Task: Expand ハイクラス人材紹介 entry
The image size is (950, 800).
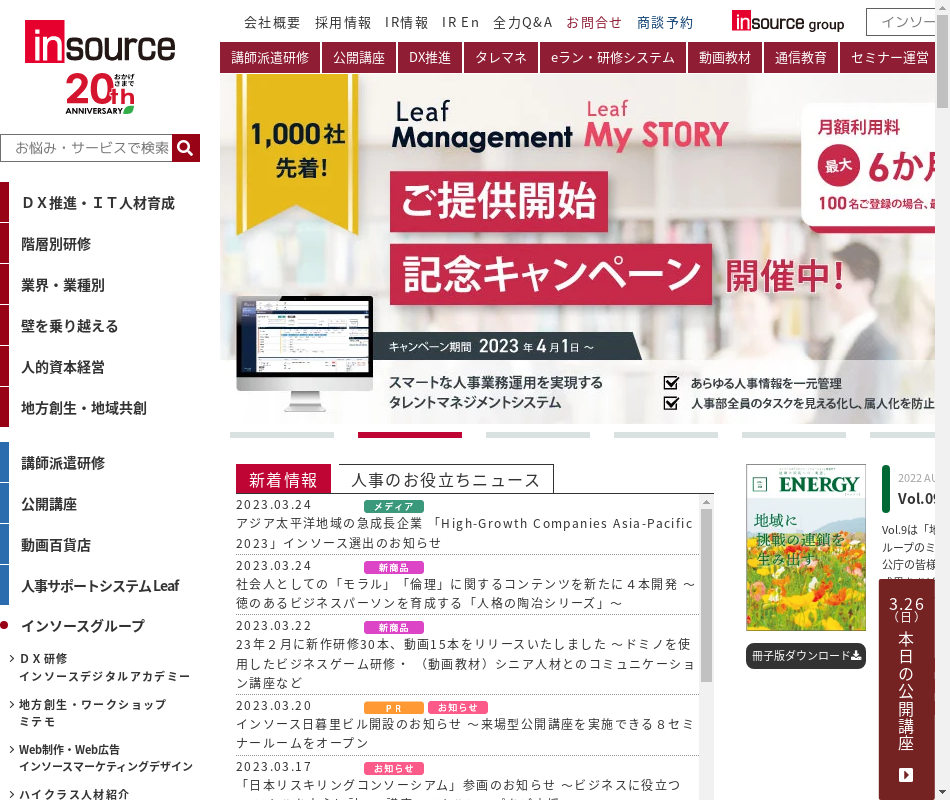Action: 73,794
